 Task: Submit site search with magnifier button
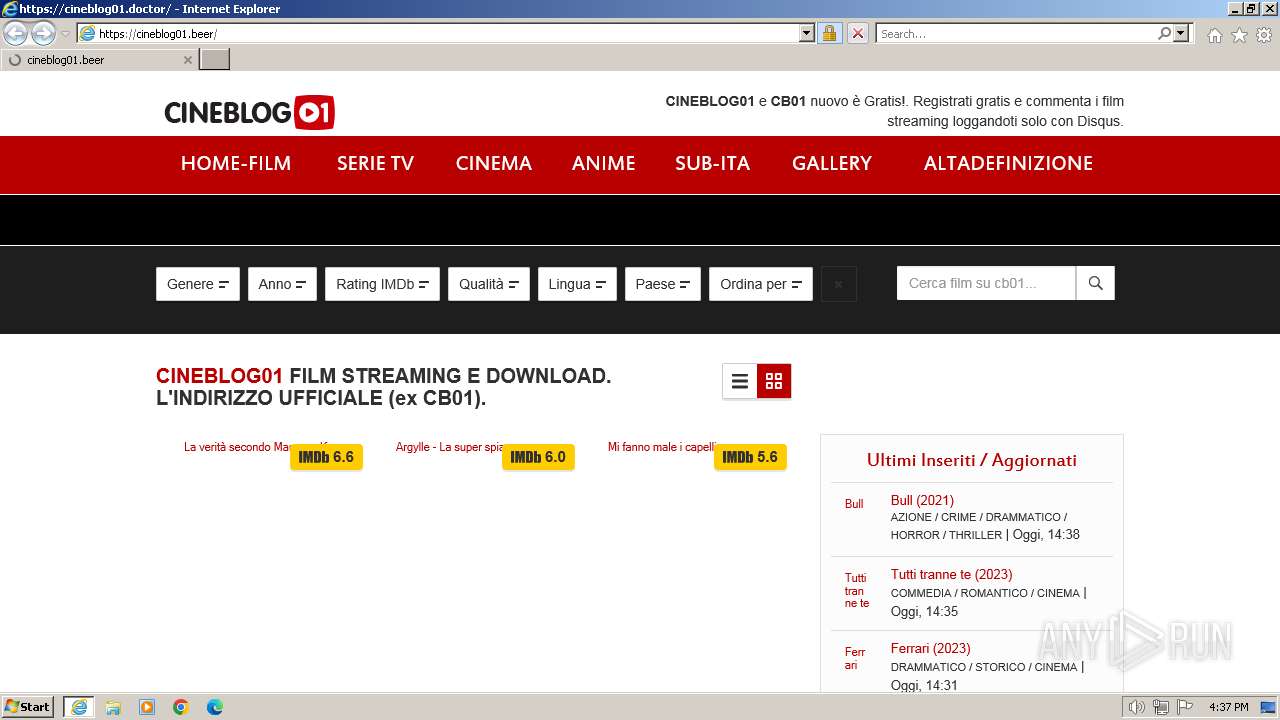[1095, 283]
